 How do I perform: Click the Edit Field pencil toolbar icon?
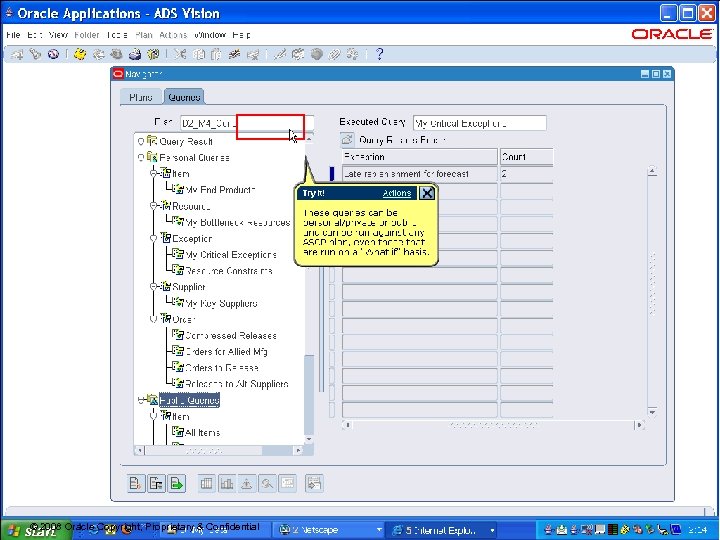coord(280,54)
